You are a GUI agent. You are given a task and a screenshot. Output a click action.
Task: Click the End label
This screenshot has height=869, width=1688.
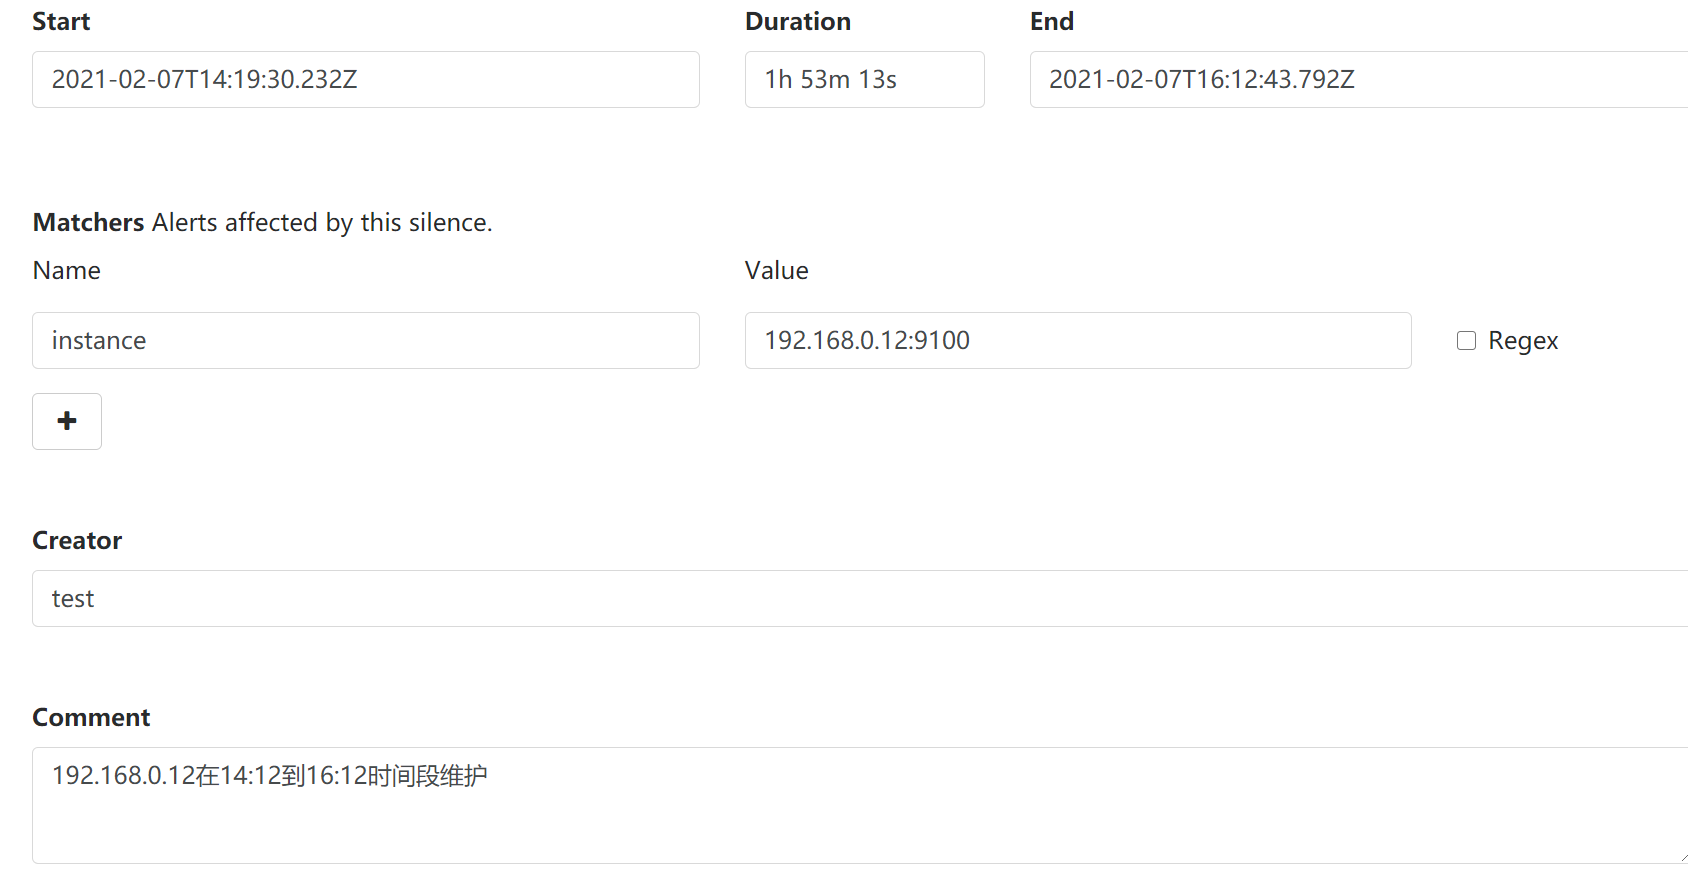[x=1052, y=22]
